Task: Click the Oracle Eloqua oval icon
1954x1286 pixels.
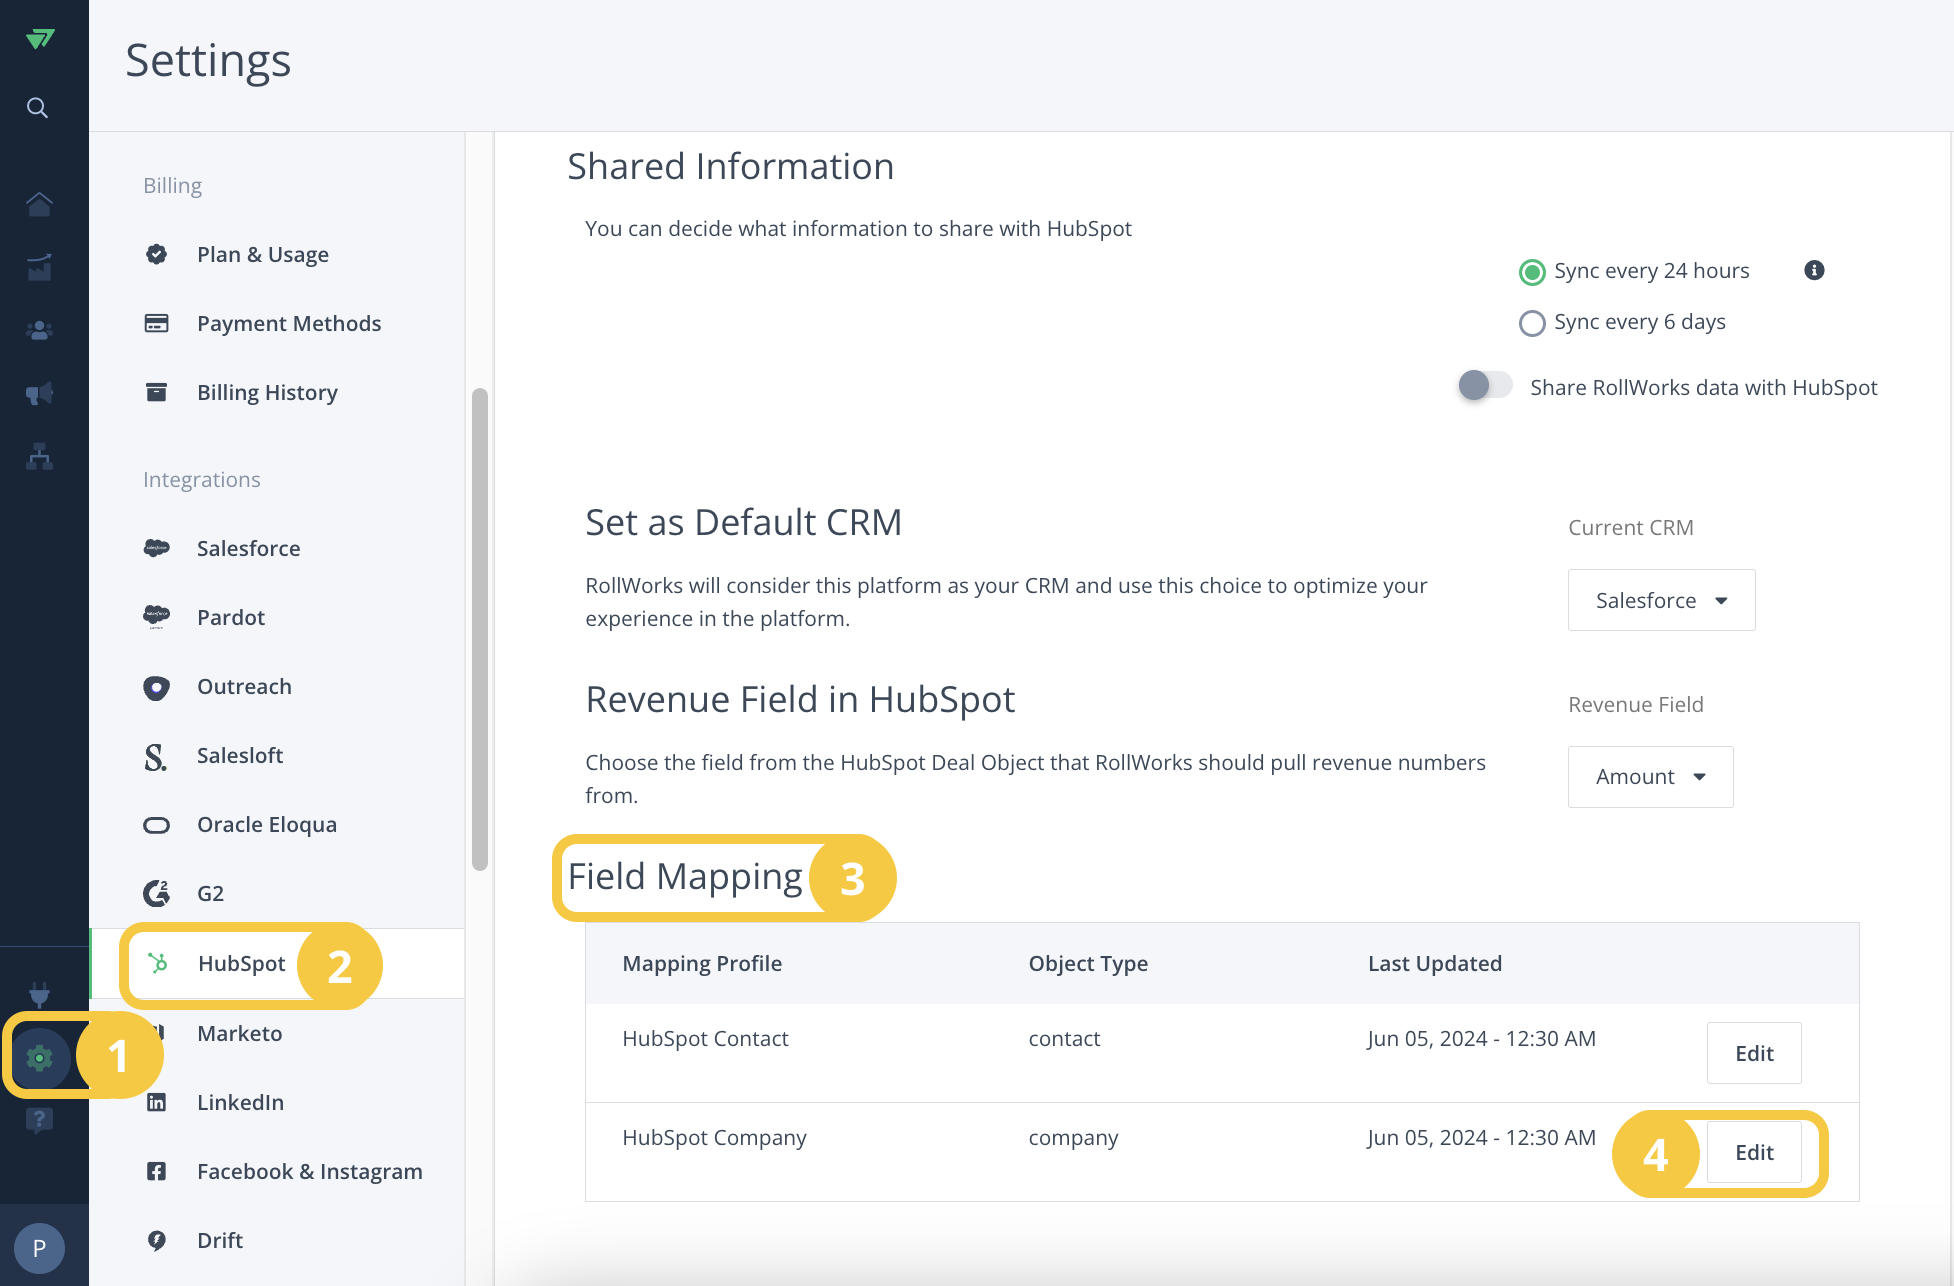Action: tap(157, 825)
